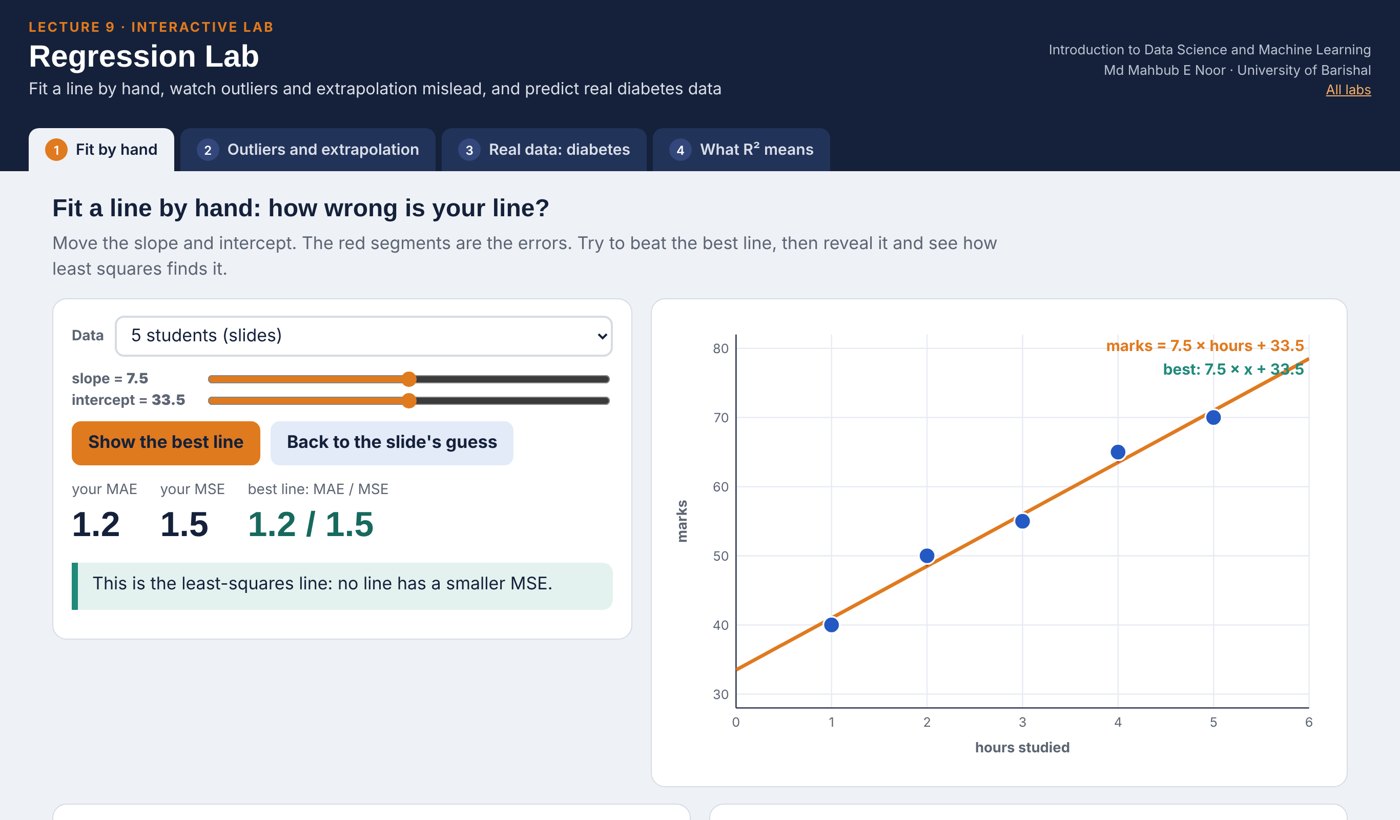Click the "your MSE" value 1.5
Viewport: 1400px width, 820px height.
point(184,524)
